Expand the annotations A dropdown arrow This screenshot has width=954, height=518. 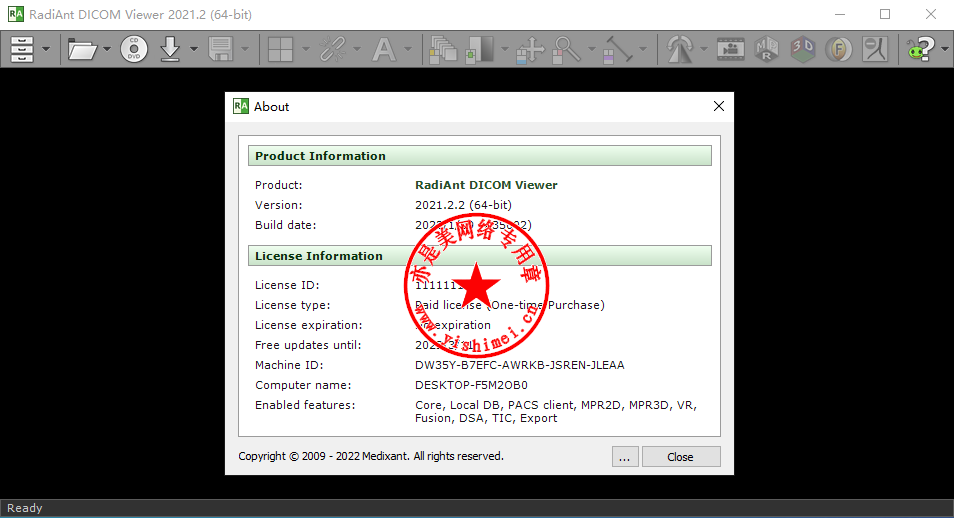[408, 49]
